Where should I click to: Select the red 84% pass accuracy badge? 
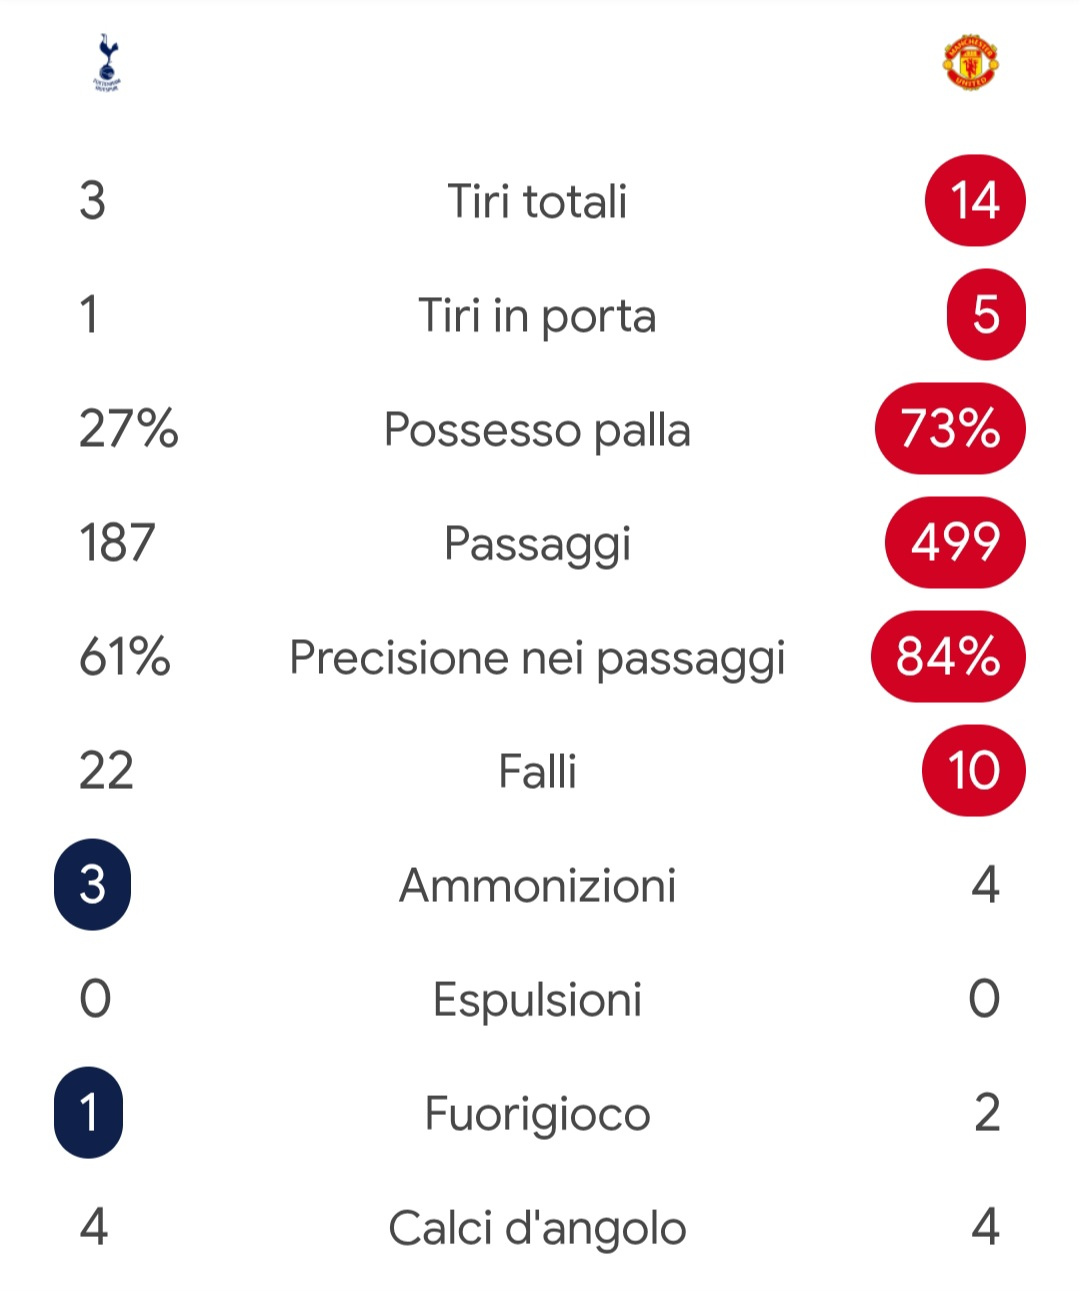click(x=948, y=656)
